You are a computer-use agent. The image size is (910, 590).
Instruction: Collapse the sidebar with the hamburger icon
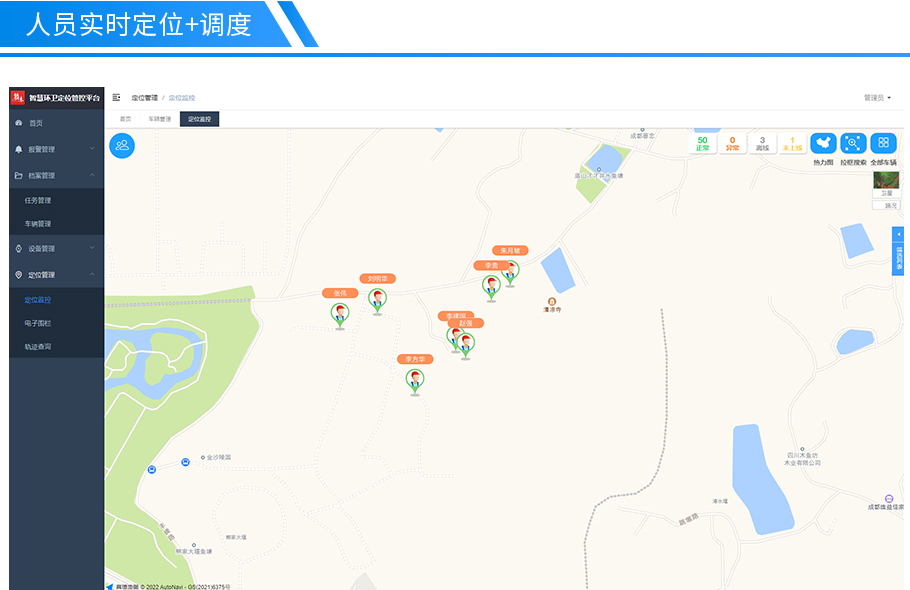click(x=116, y=97)
